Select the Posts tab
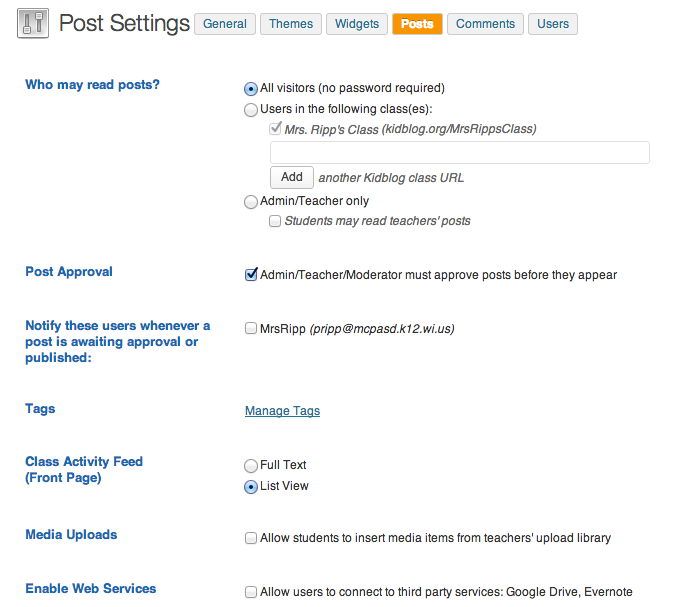Image resolution: width=679 pixels, height=607 pixels. pyautogui.click(x=417, y=24)
